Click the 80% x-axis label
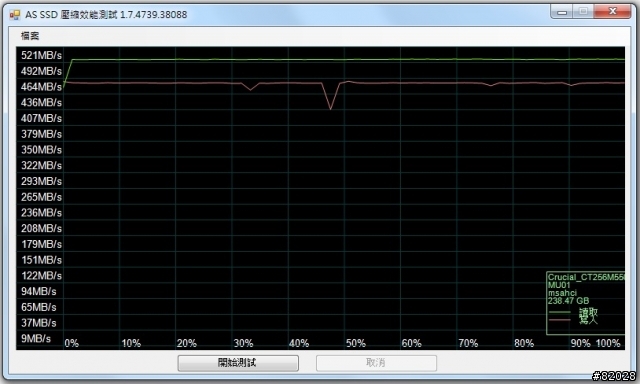Viewport: 640px width, 384px height. (x=524, y=343)
